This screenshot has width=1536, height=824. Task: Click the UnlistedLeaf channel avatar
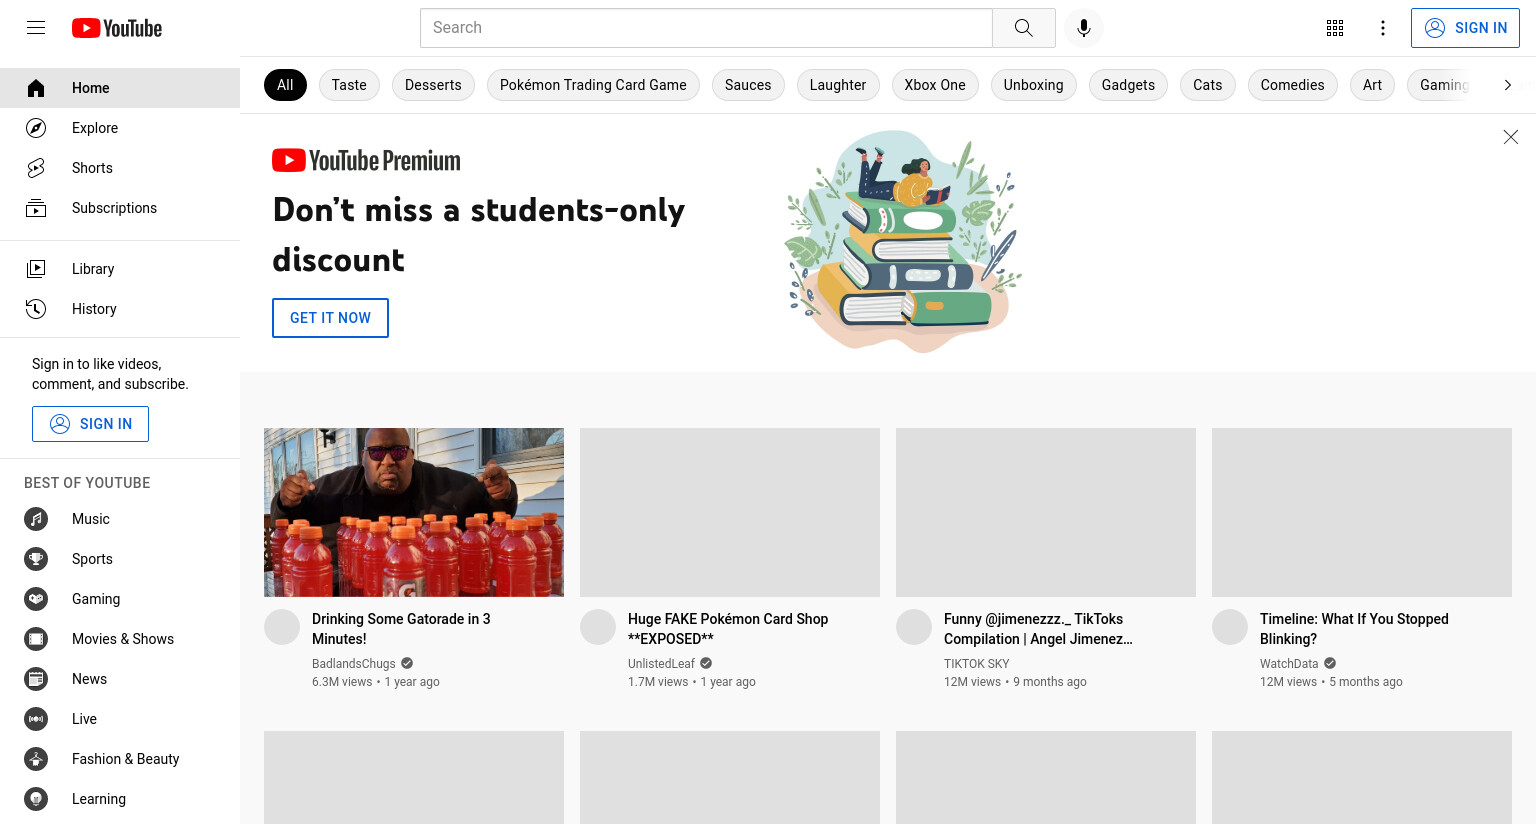point(598,627)
